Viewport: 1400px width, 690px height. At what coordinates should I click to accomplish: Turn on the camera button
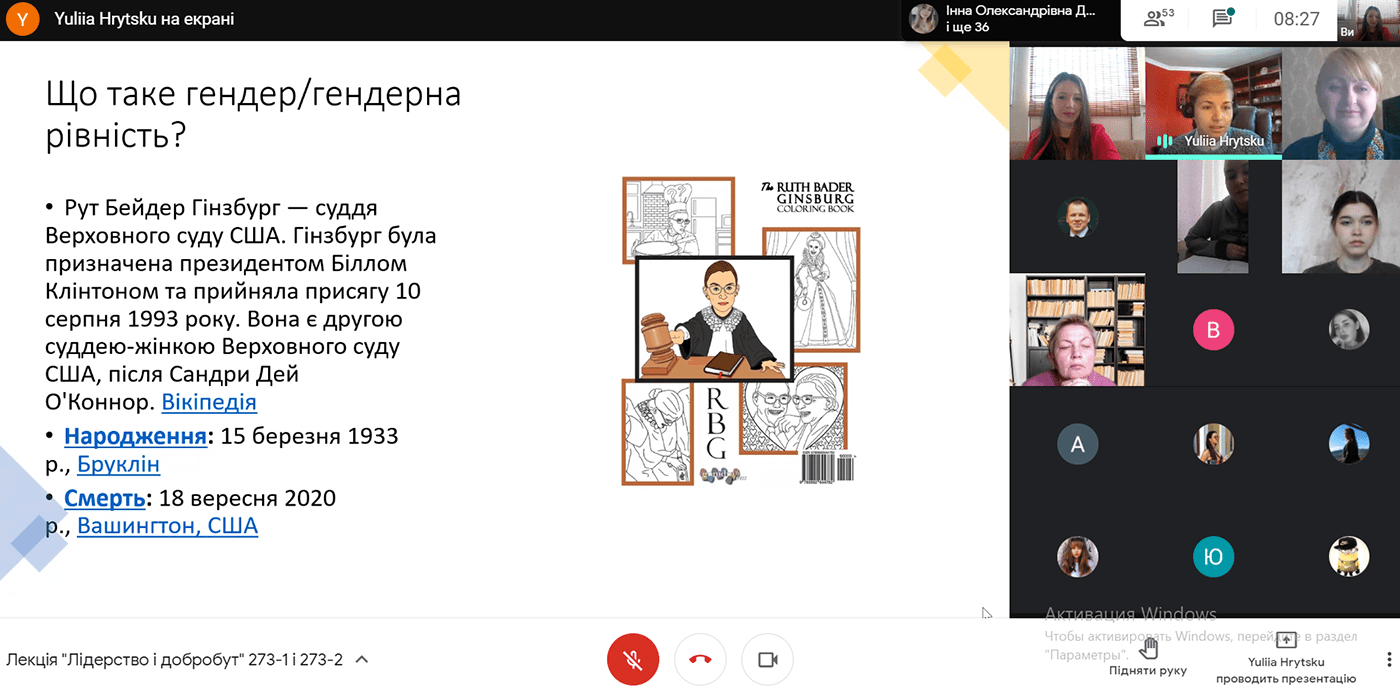(x=767, y=660)
